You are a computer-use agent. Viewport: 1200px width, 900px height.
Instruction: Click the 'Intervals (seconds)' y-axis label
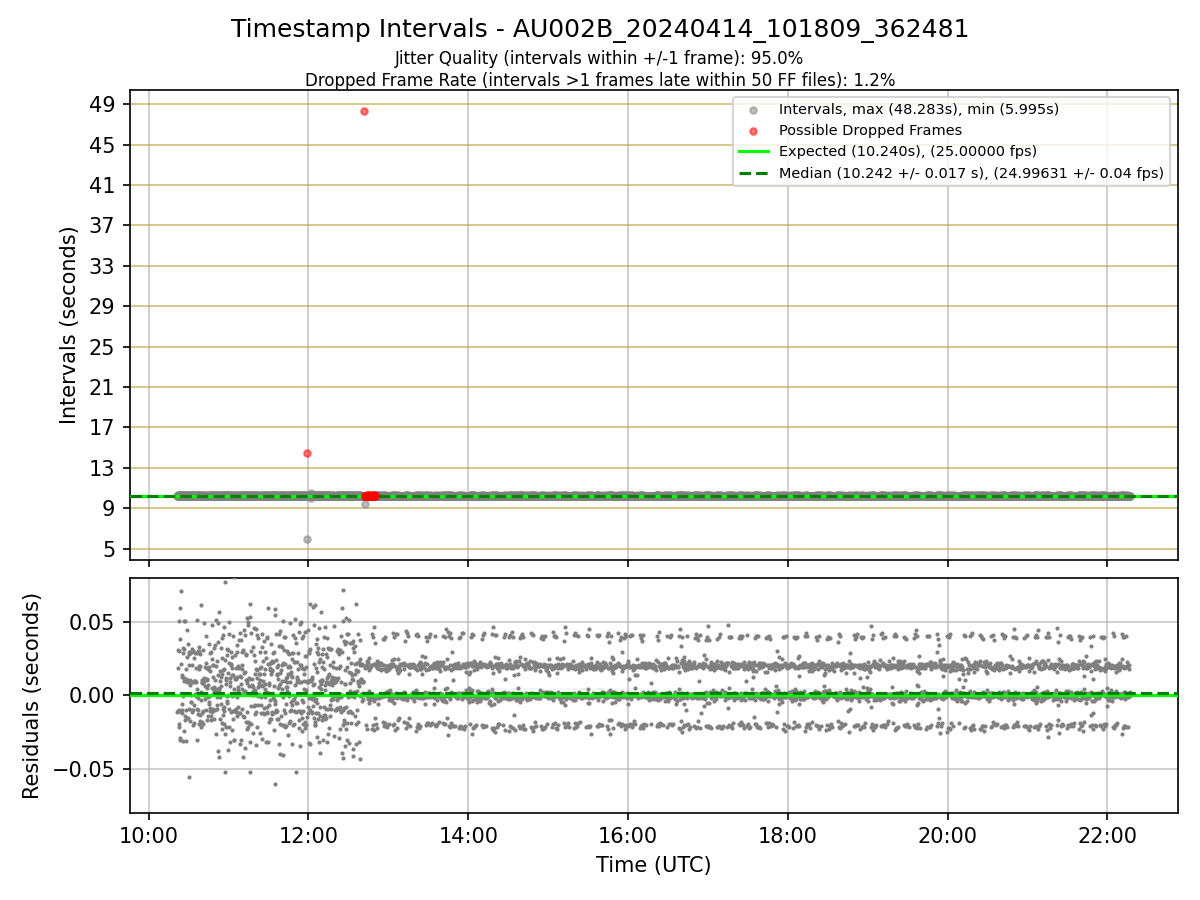click(68, 325)
